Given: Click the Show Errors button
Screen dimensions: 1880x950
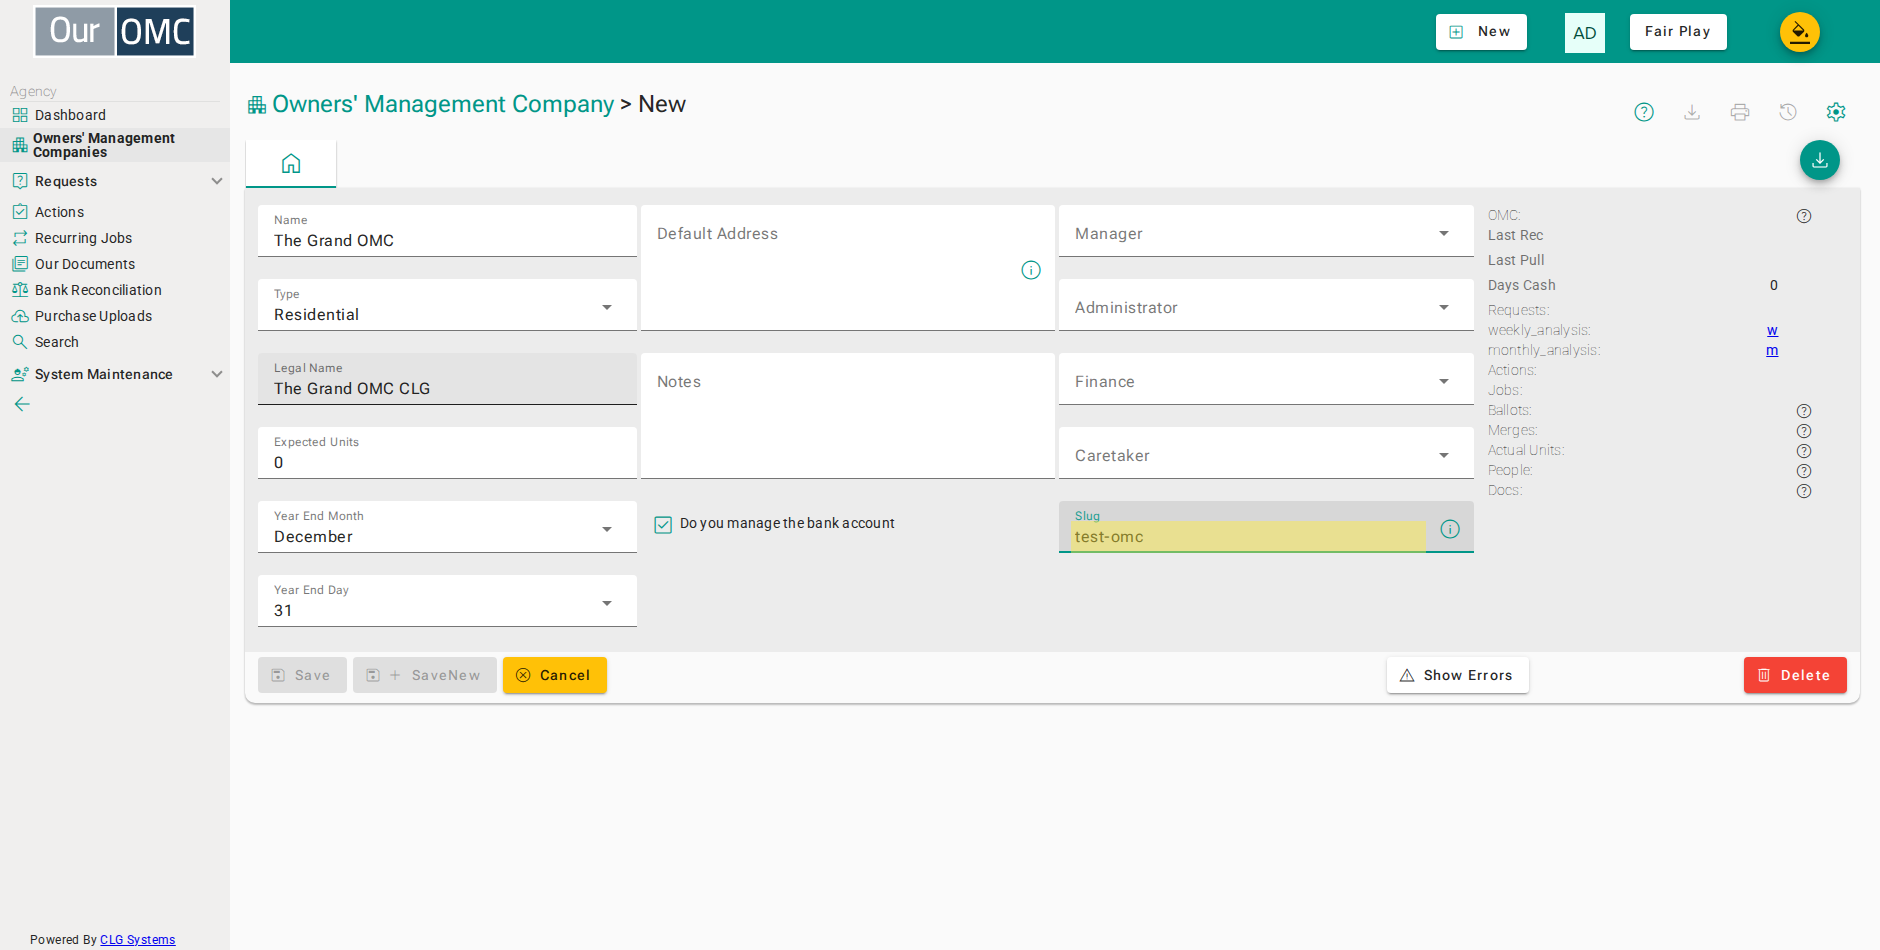Looking at the screenshot, I should 1458,675.
